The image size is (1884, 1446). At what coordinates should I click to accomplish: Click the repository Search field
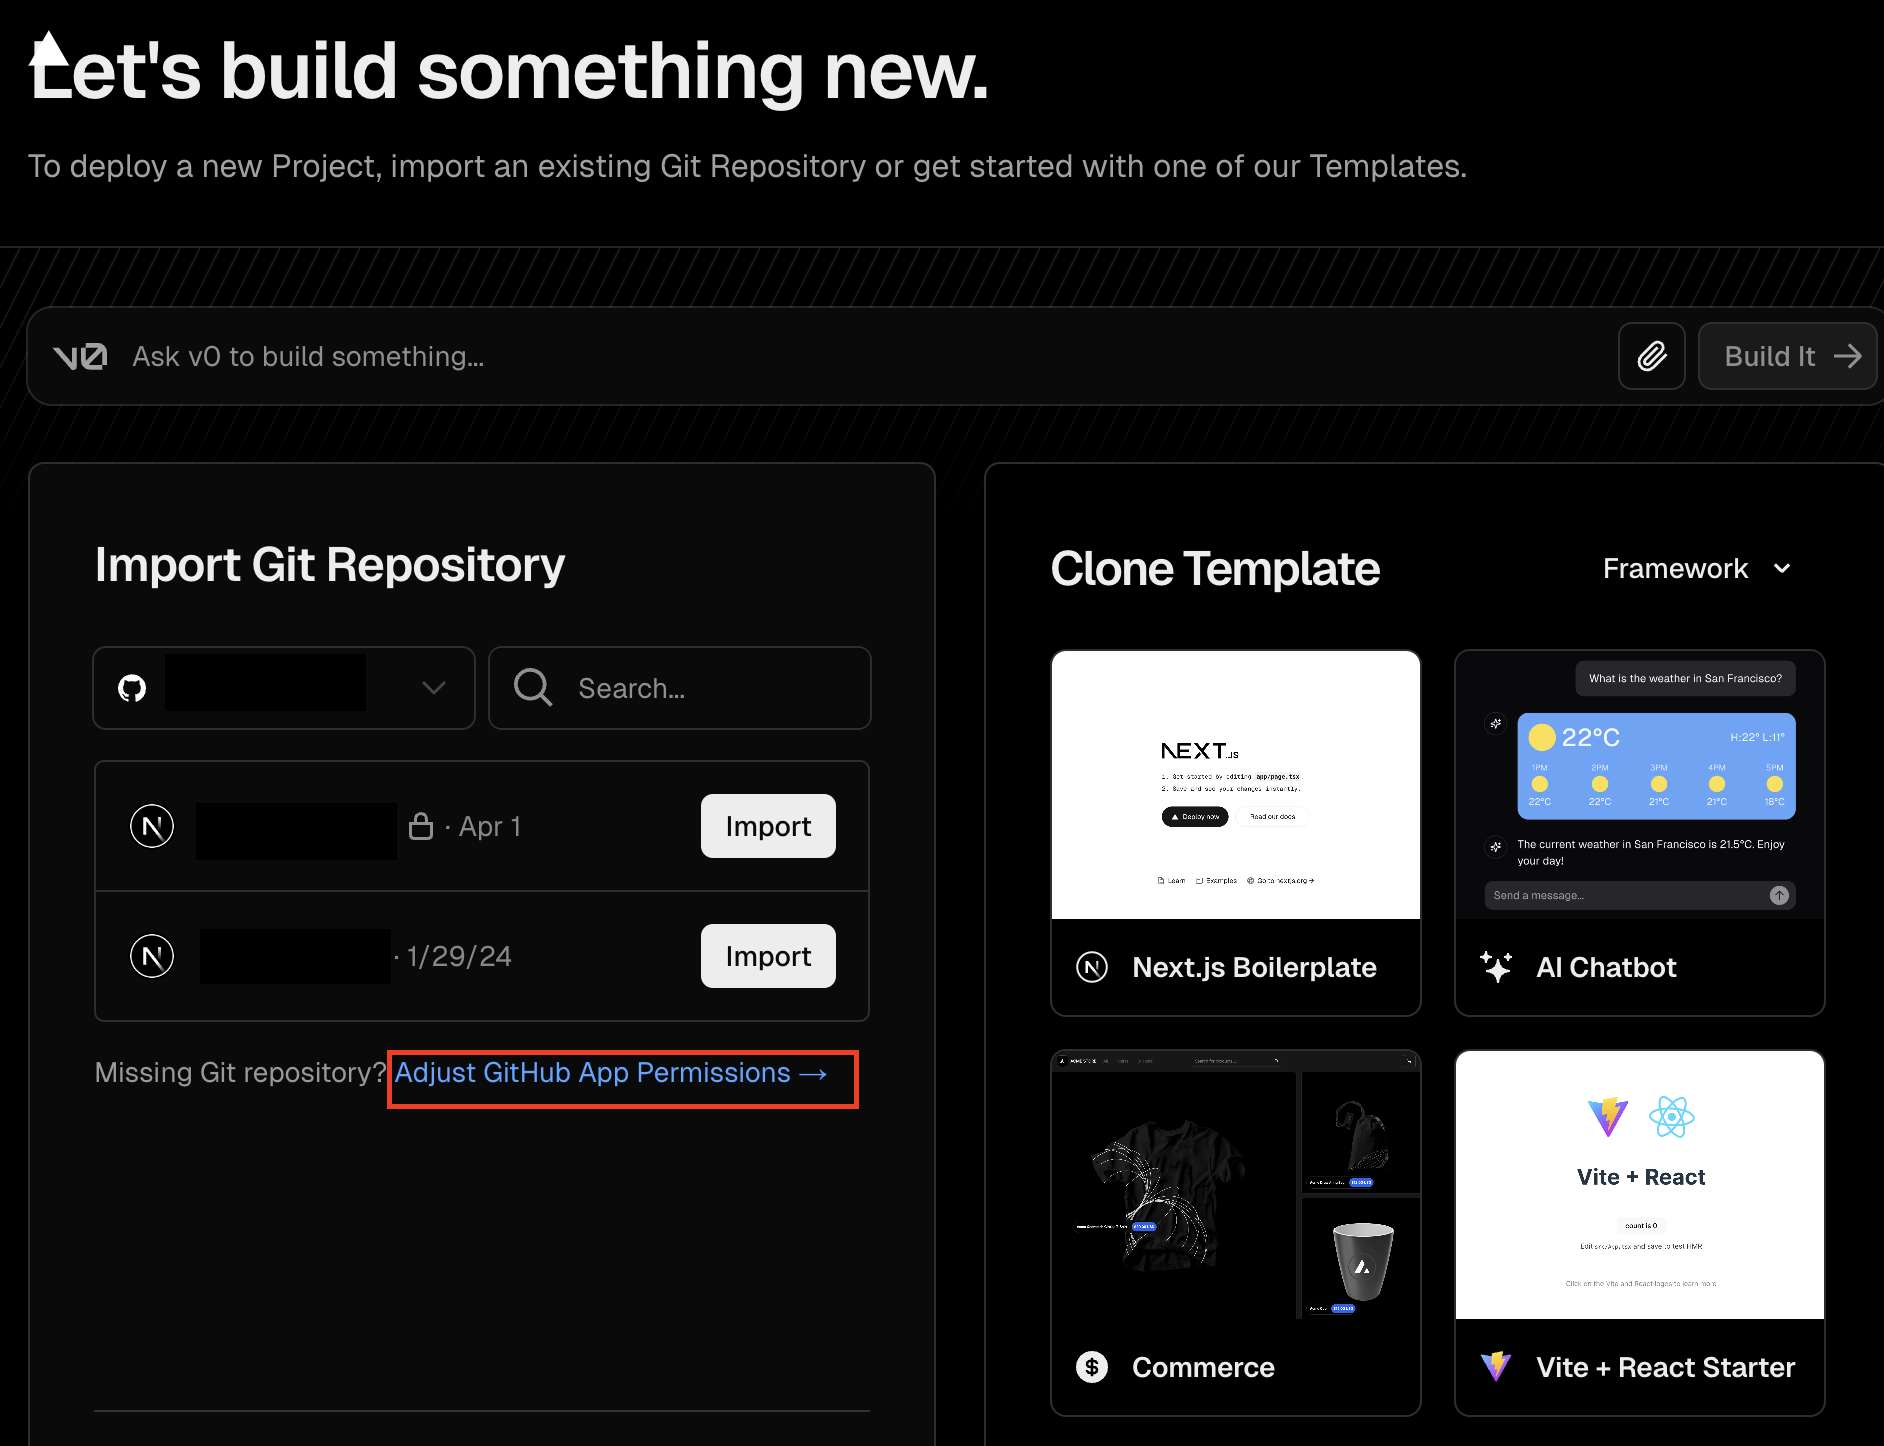680,688
